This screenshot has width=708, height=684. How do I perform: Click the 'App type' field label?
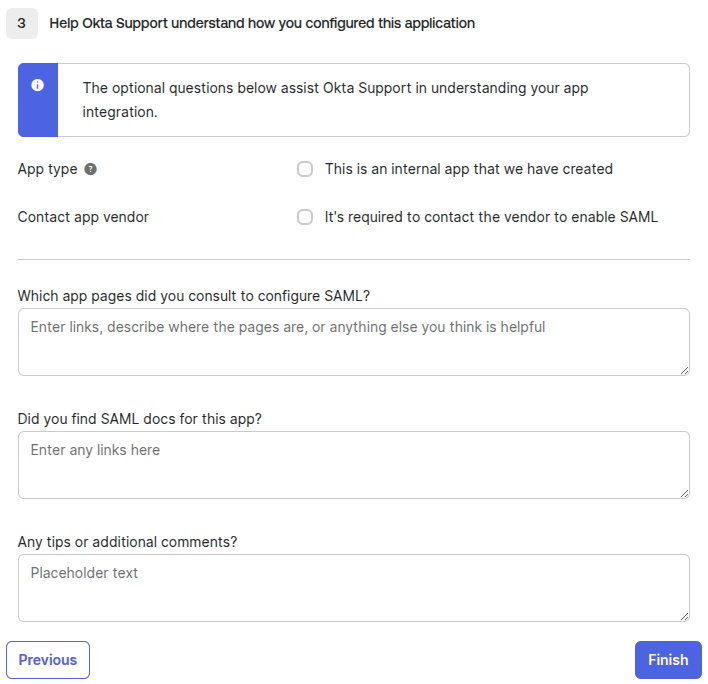(x=47, y=169)
